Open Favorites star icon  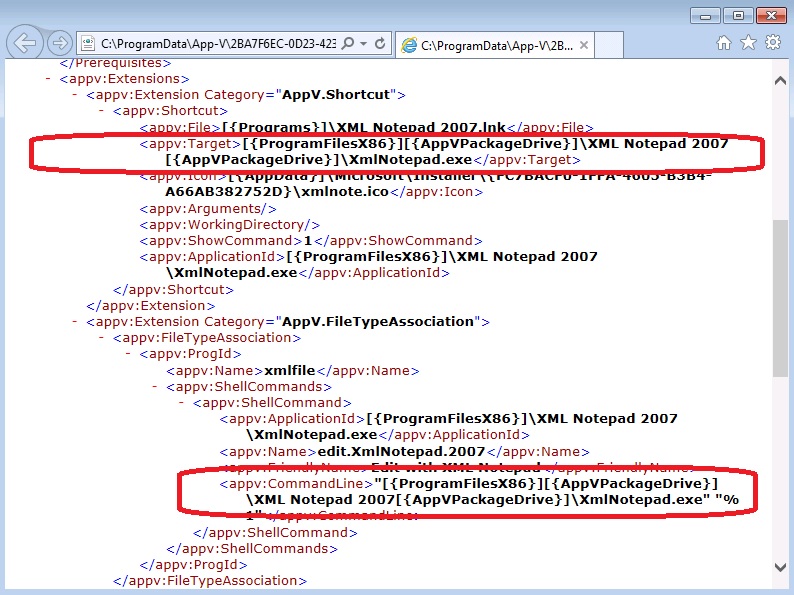[x=748, y=43]
